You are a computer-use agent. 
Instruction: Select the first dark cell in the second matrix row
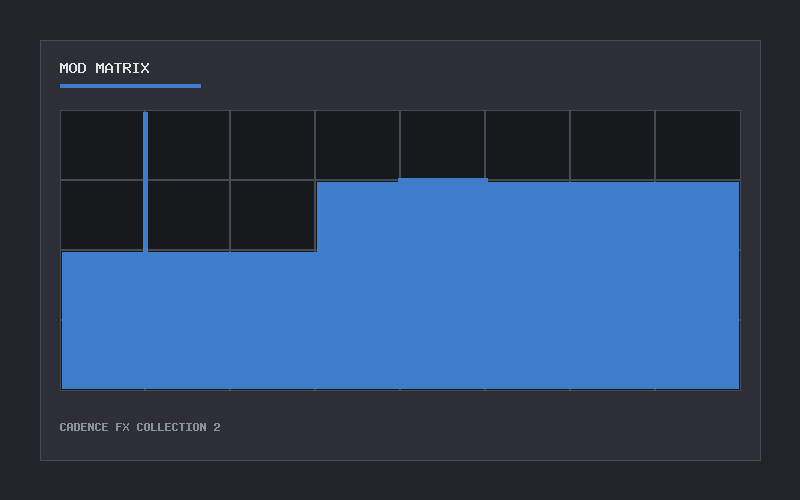click(x=102, y=215)
